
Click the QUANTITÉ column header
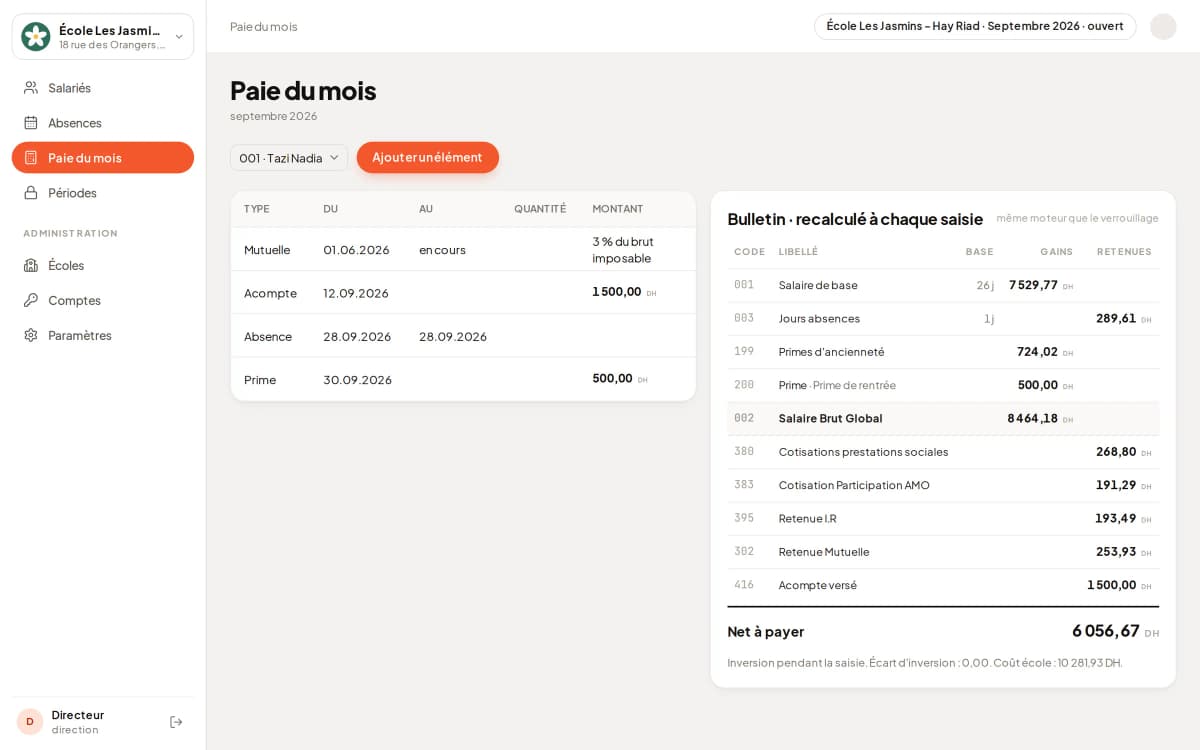(540, 209)
